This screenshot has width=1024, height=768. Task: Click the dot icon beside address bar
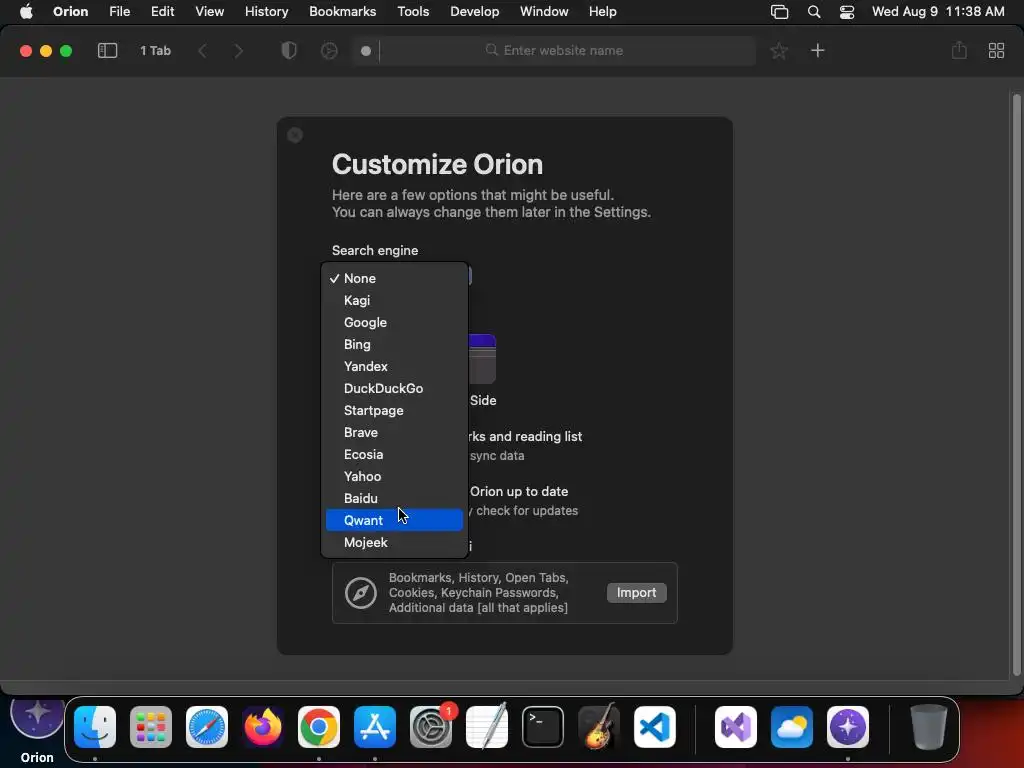pyautogui.click(x=366, y=51)
